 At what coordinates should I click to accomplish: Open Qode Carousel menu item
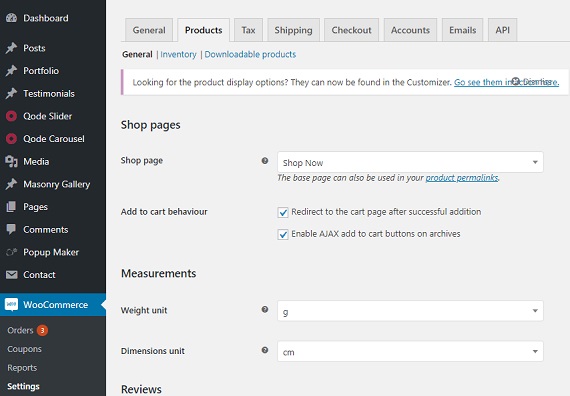pos(53,139)
